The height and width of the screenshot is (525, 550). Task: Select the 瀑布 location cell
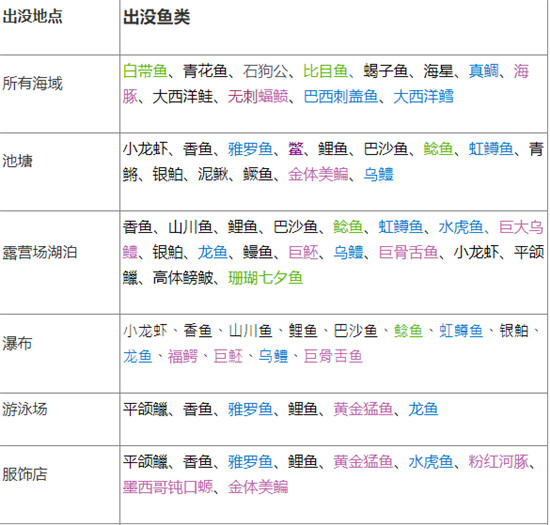tap(18, 343)
